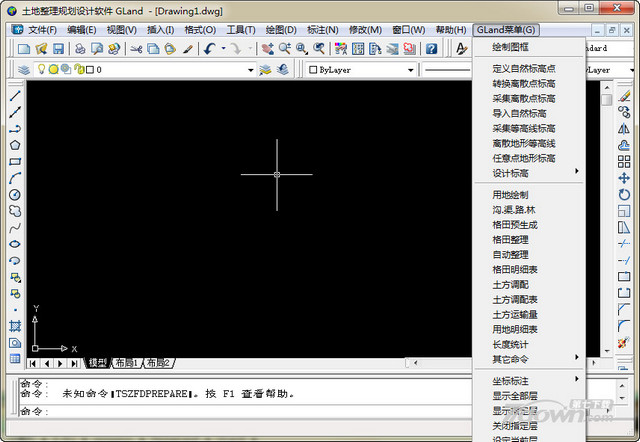The image size is (640, 442).
Task: Open the layer selection dropdown
Action: click(x=251, y=70)
